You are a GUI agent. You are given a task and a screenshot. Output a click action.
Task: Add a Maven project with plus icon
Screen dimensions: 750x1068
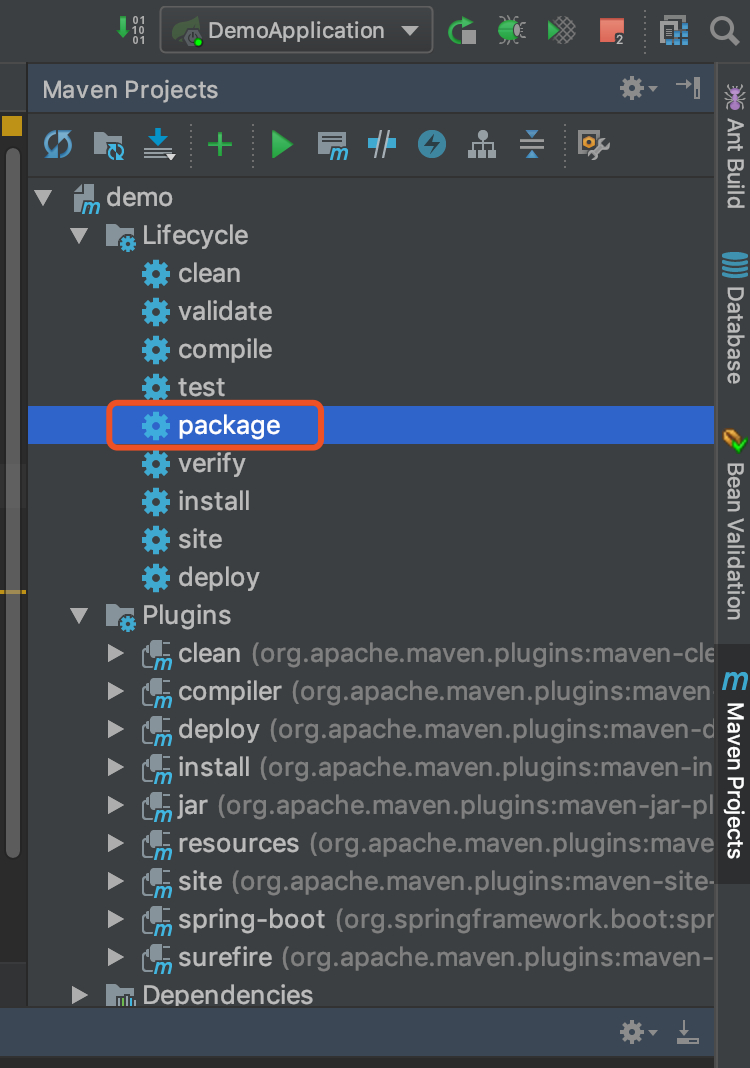tap(219, 145)
